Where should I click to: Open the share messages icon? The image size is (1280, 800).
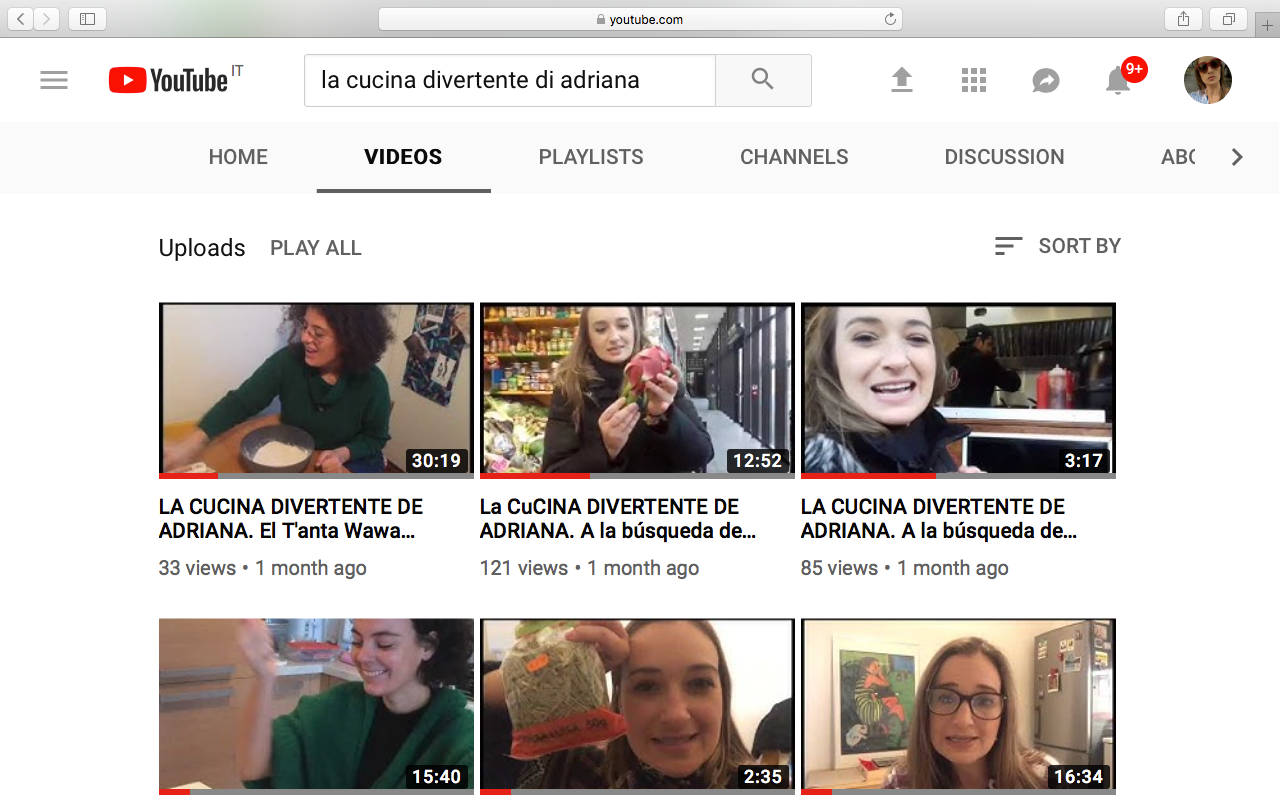coord(1045,80)
